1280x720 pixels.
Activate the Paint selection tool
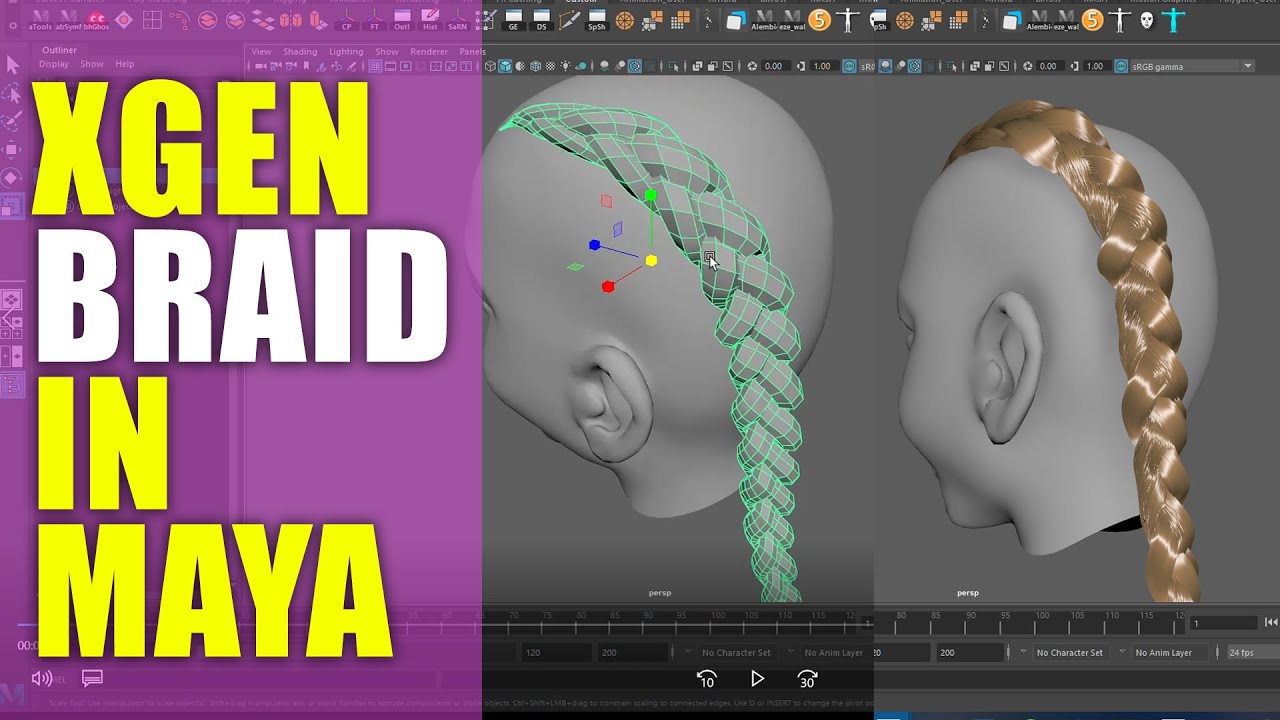click(x=12, y=122)
